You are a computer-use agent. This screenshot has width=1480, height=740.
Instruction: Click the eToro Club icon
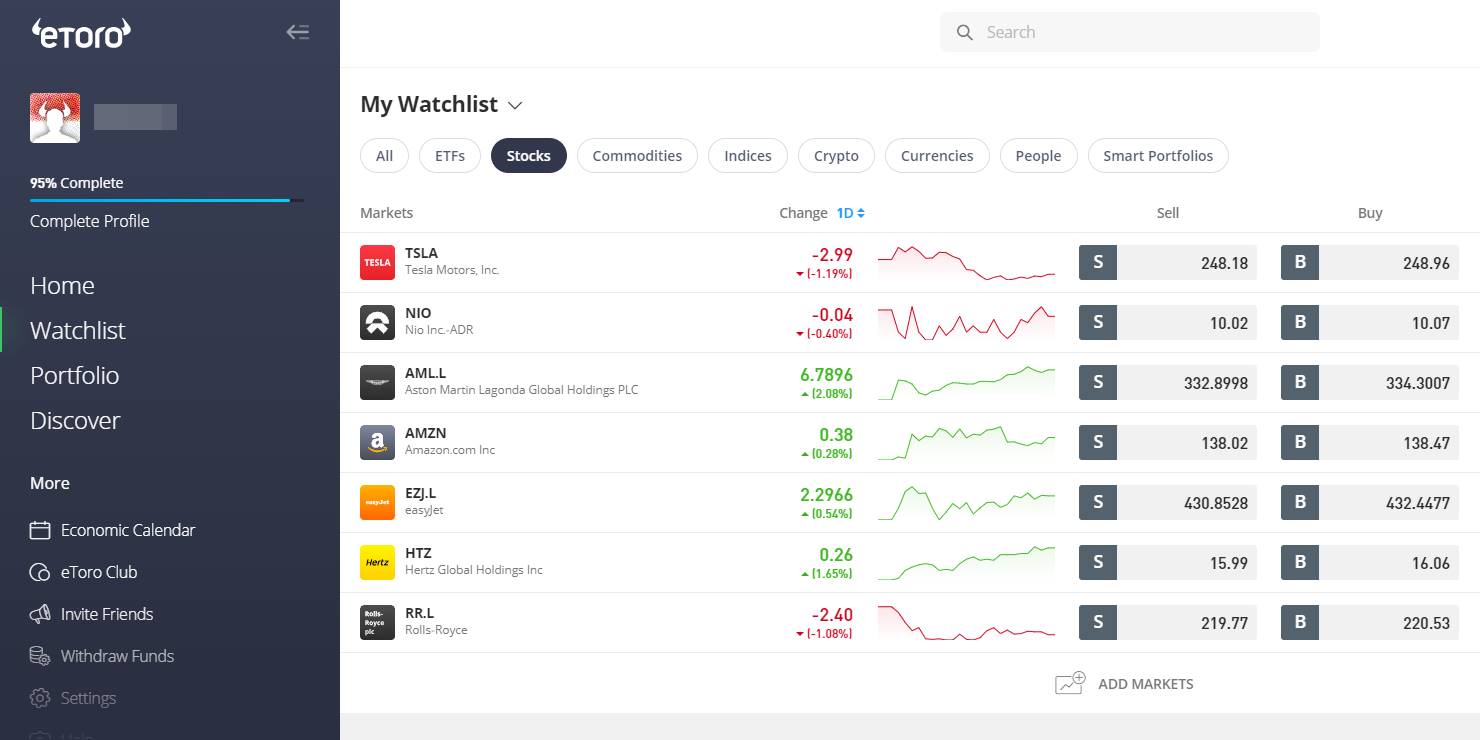tap(40, 572)
